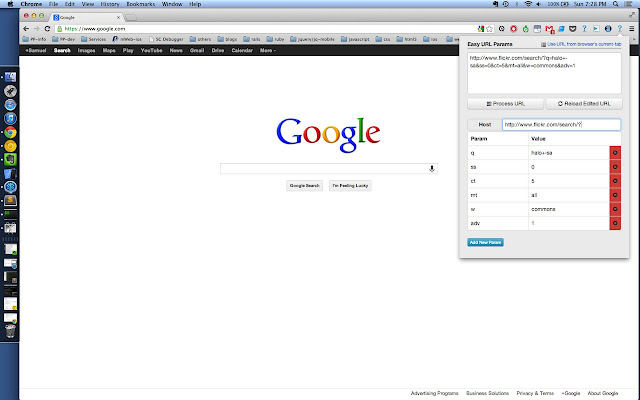Open the Services bookmarks folder
Screen dimensions: 640x400
tap(93, 39)
